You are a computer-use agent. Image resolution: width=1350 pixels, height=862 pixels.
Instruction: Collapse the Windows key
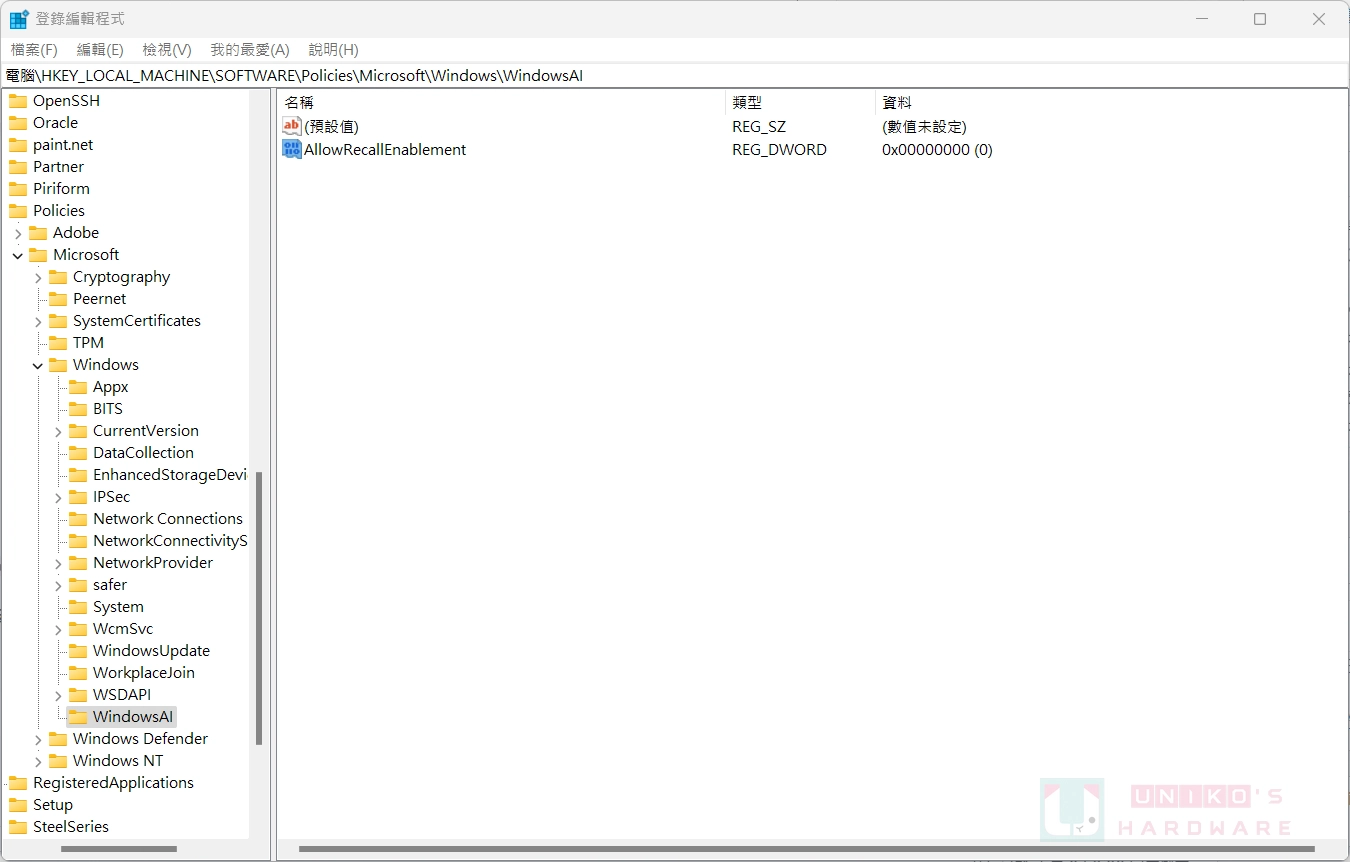(38, 365)
